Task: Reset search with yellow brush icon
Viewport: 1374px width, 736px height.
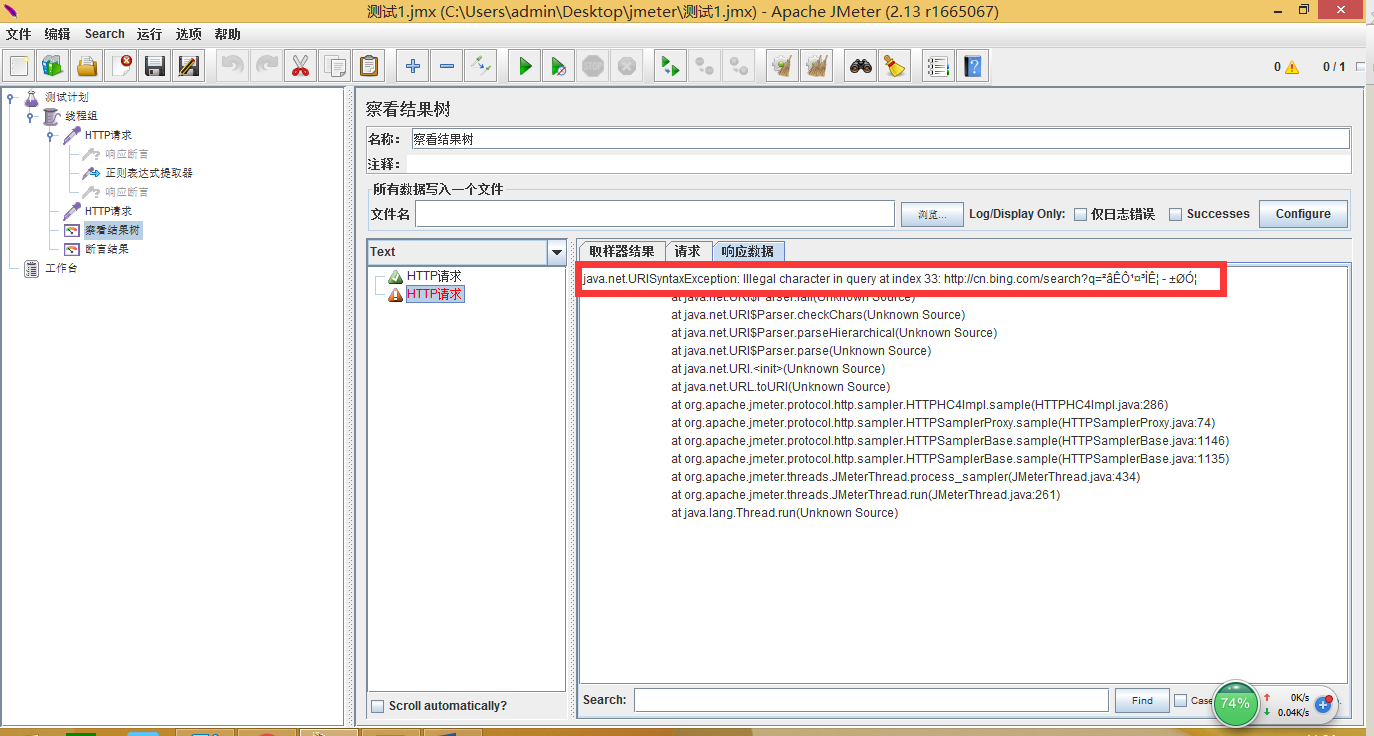Action: point(894,67)
